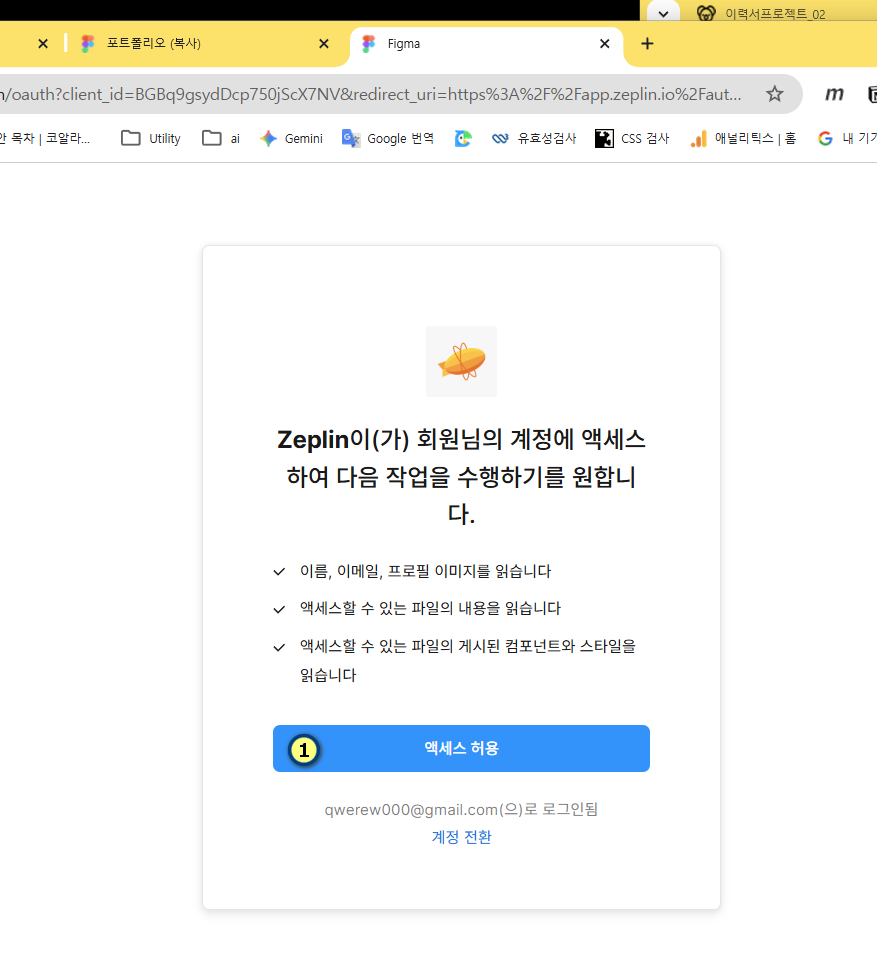877x966 pixels.
Task: Bookmark this page with the star icon
Action: 774,94
